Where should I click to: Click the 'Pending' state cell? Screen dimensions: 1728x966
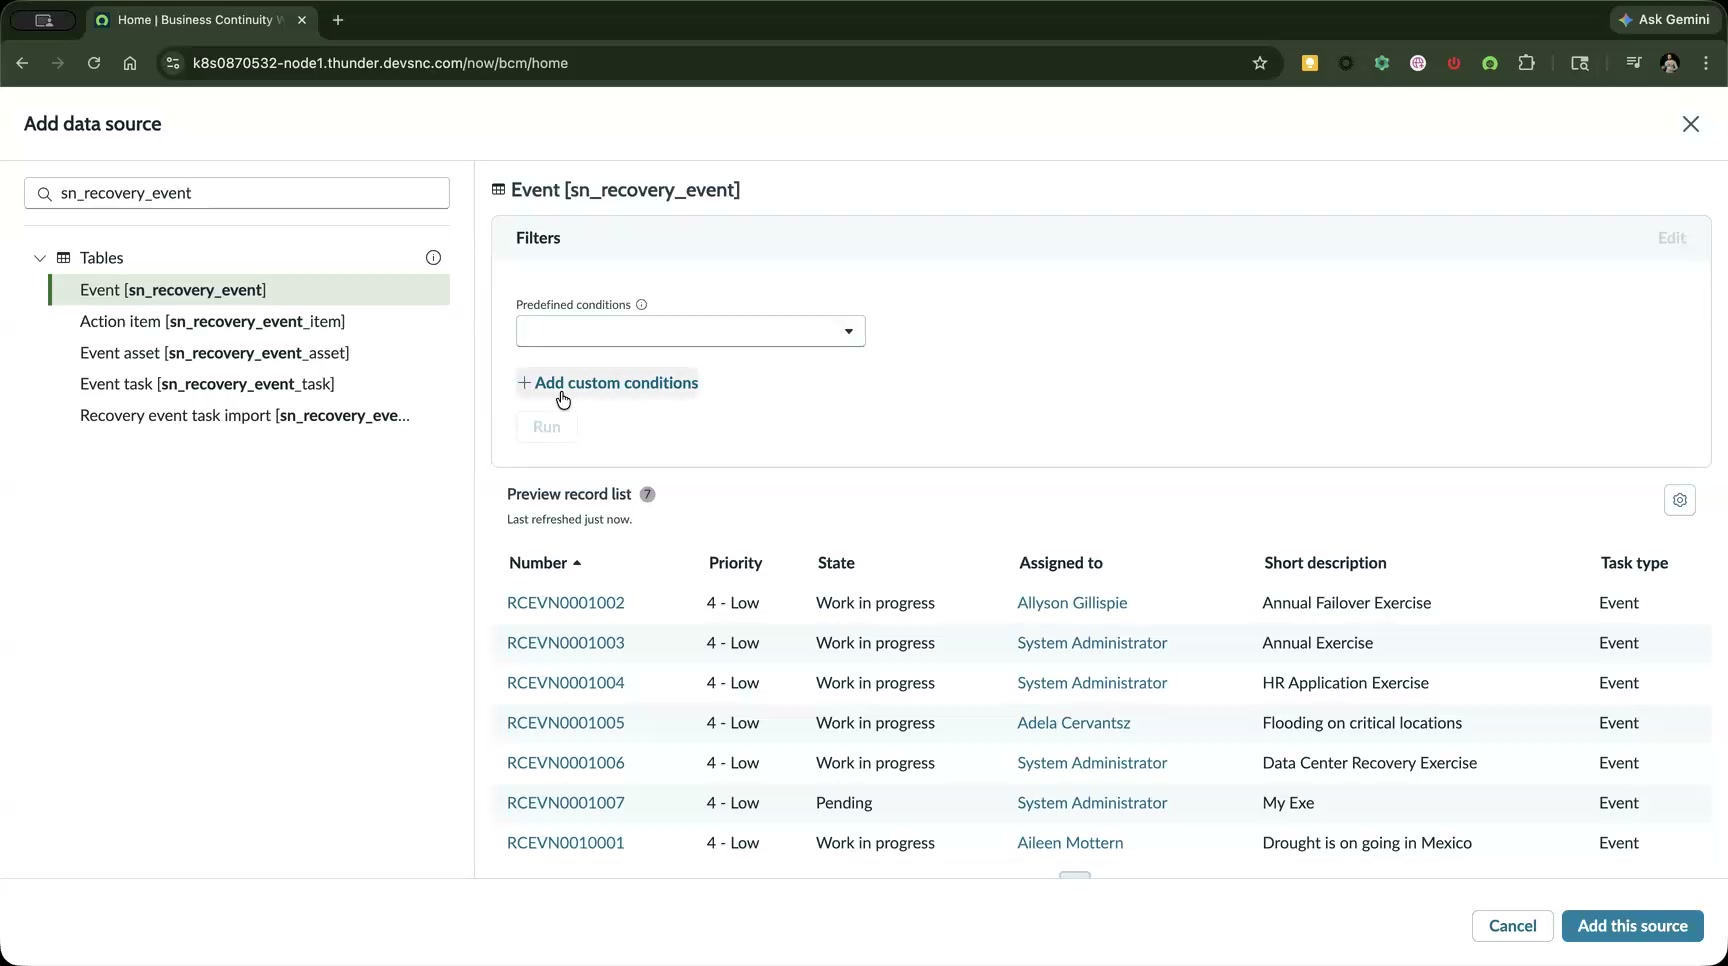[844, 803]
